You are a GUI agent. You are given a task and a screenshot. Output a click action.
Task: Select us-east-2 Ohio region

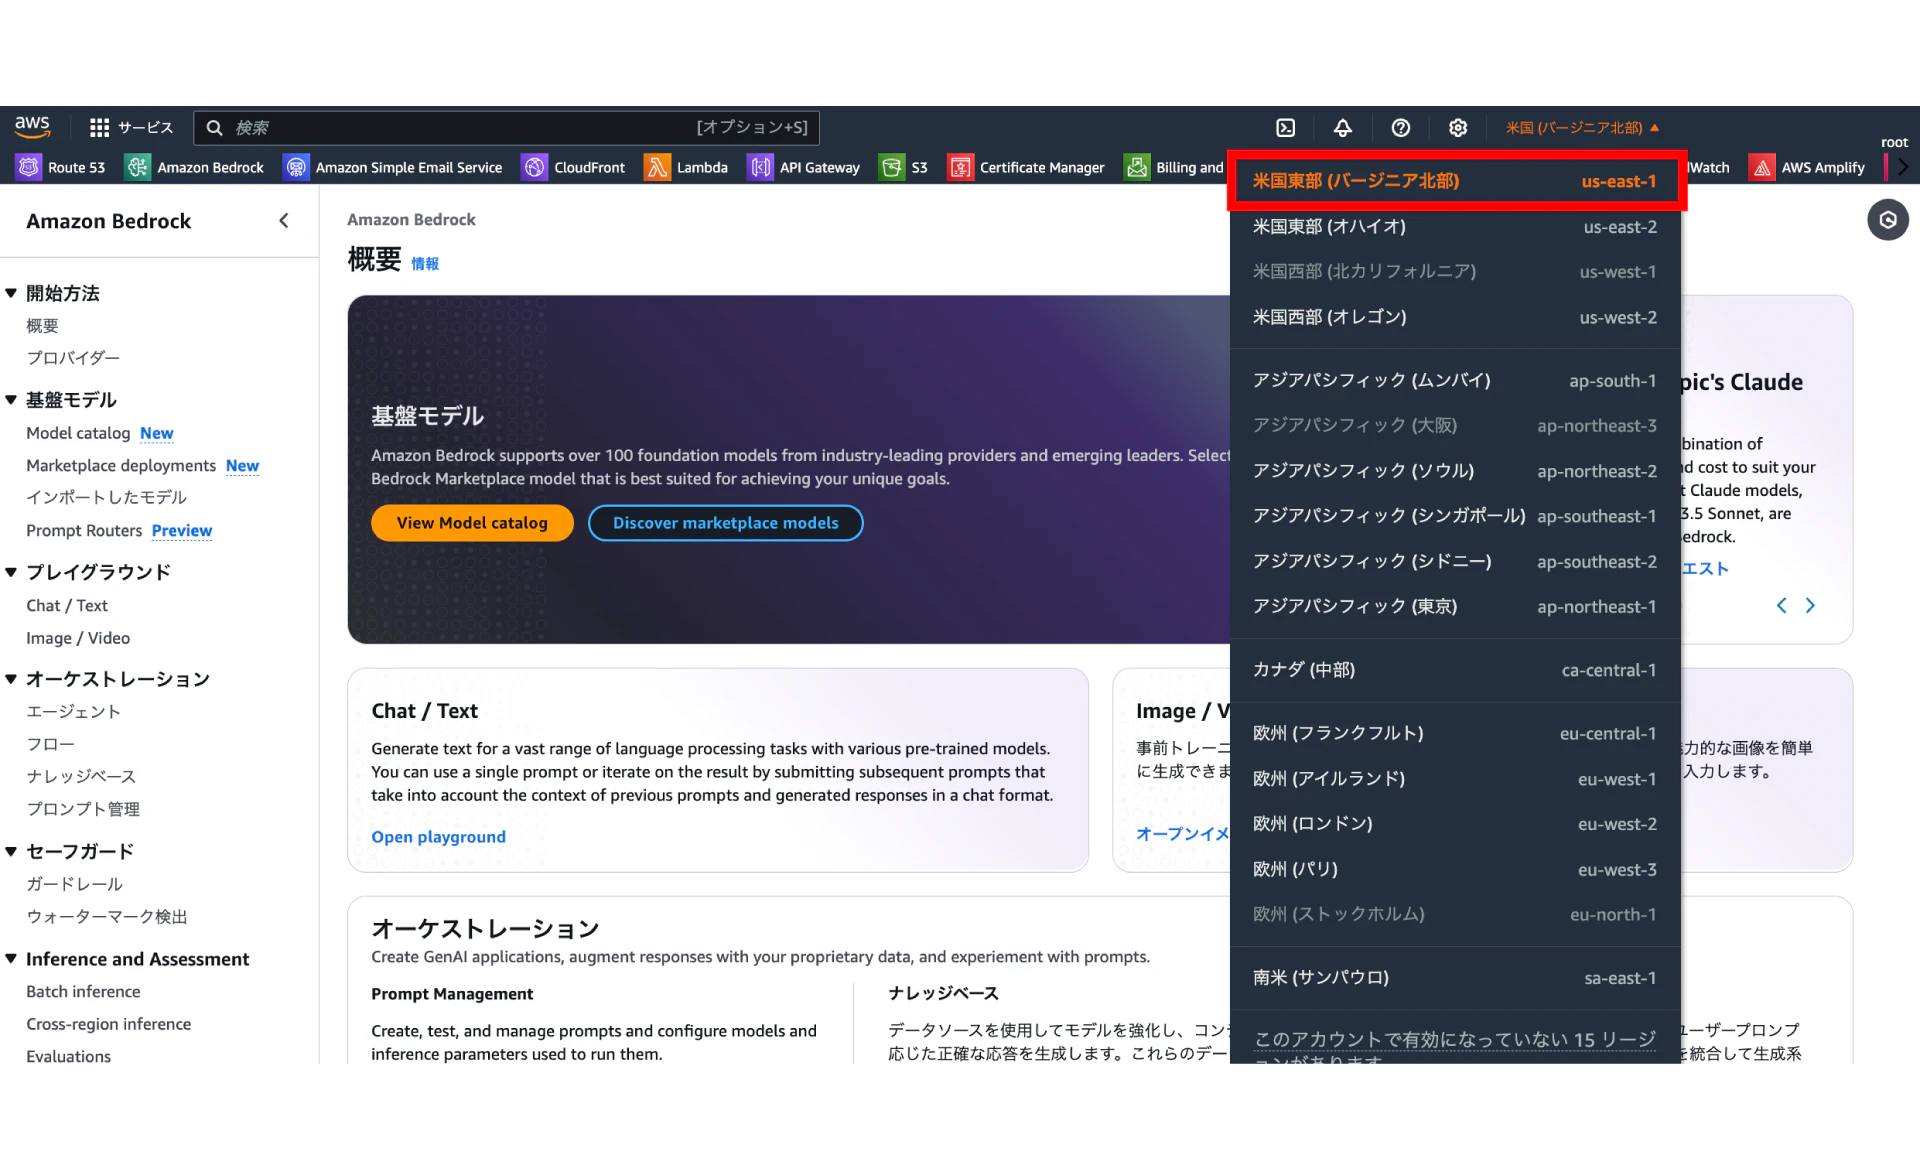(x=1455, y=227)
